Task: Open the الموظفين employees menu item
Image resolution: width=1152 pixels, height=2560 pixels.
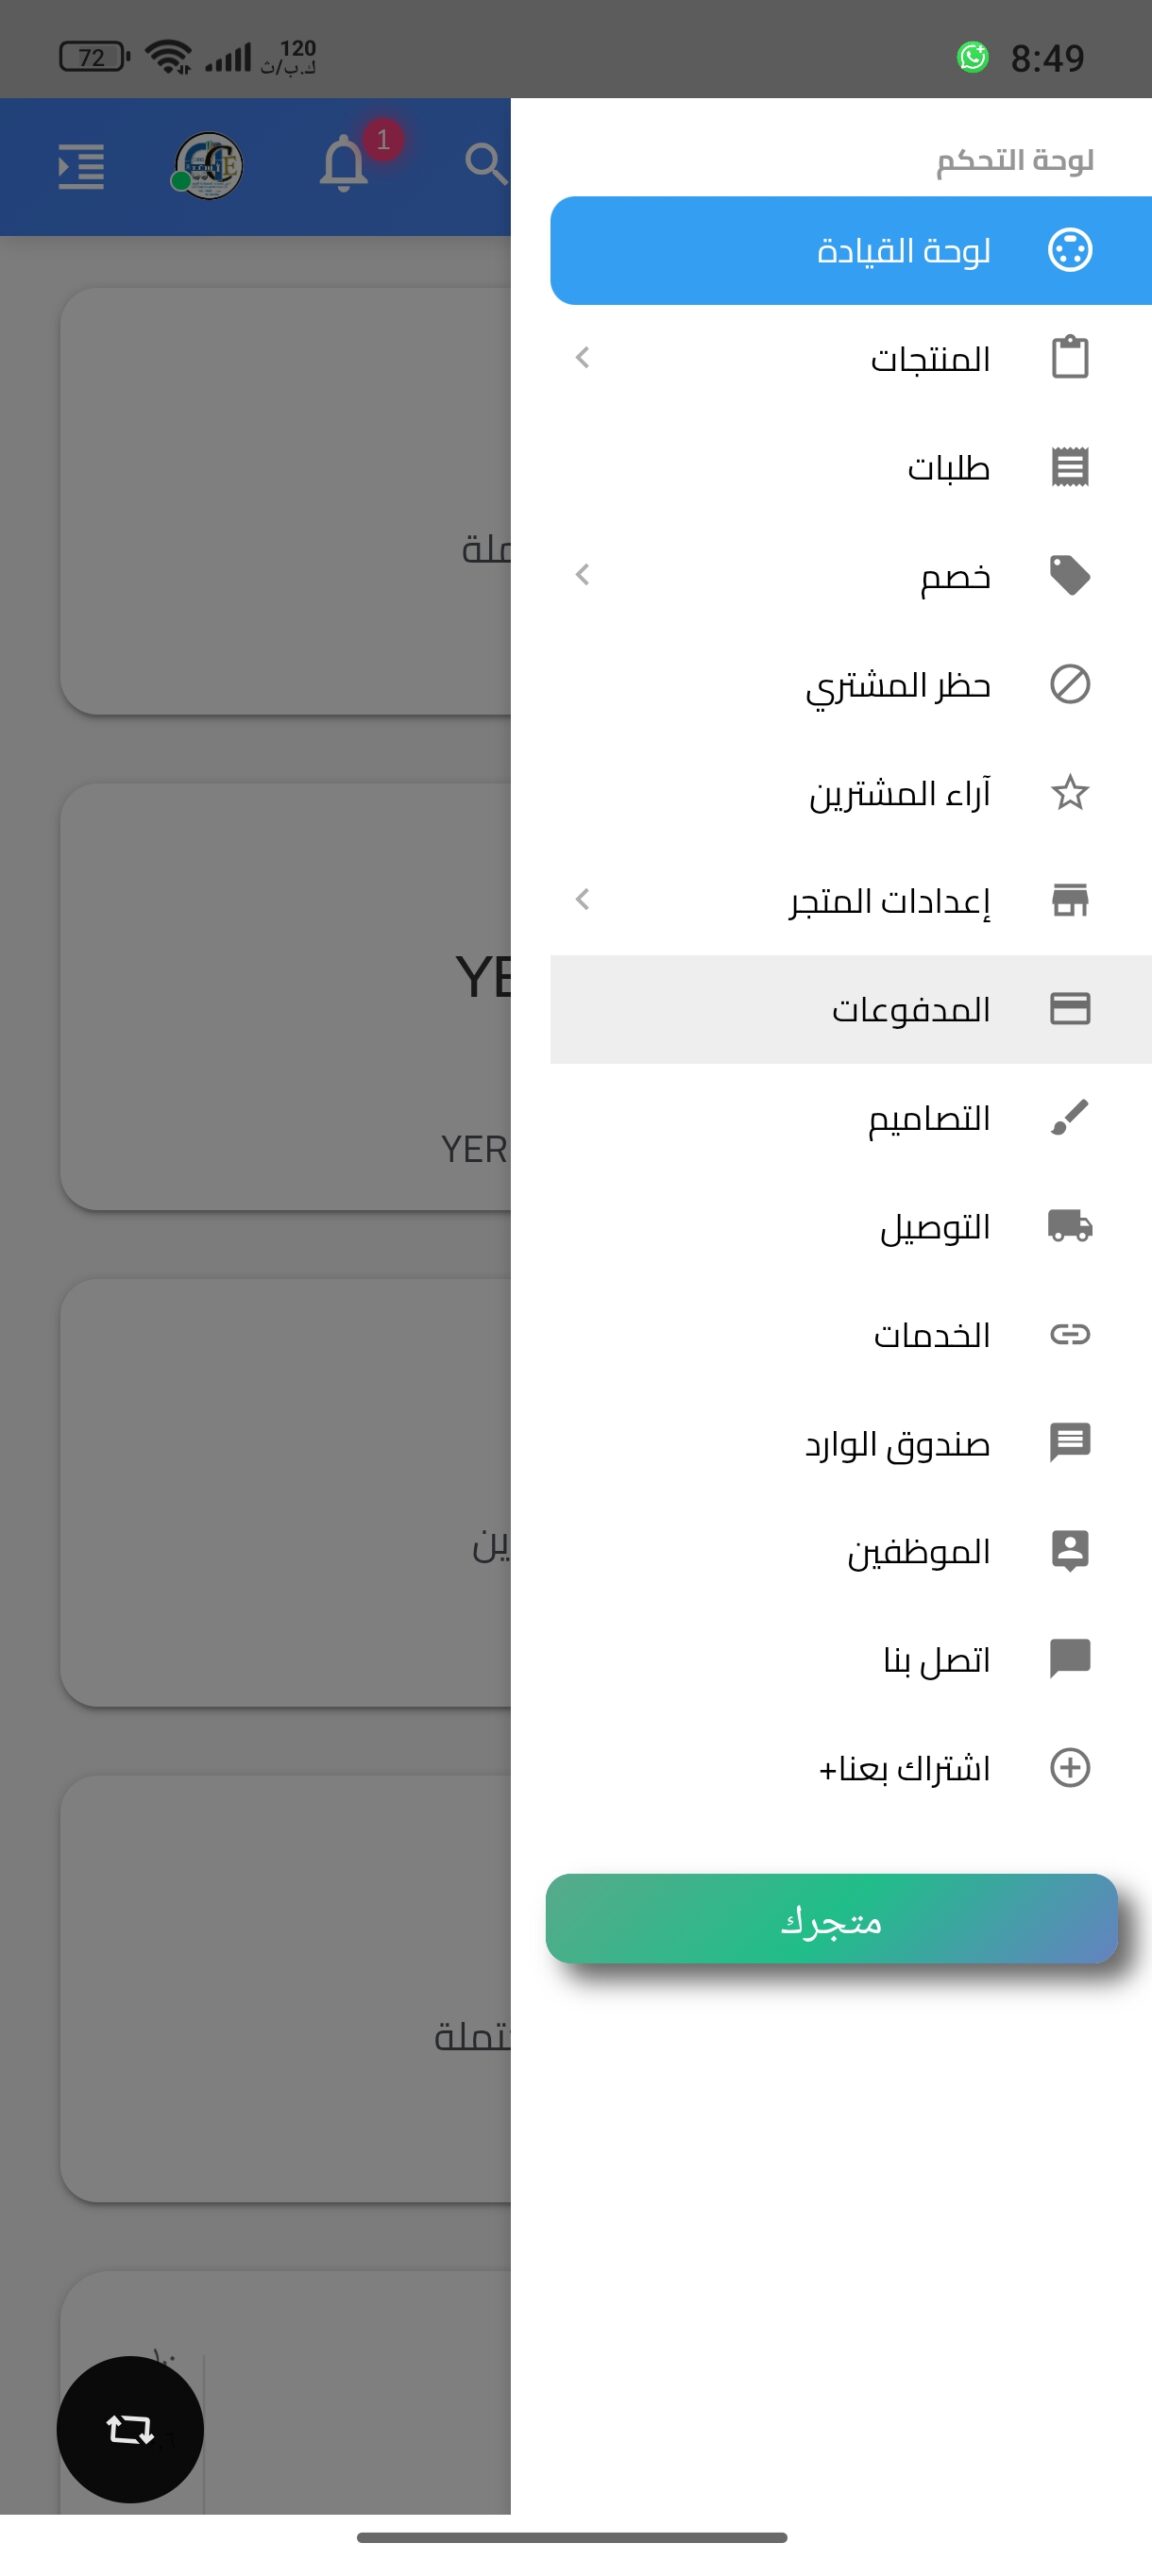Action: click(918, 1551)
